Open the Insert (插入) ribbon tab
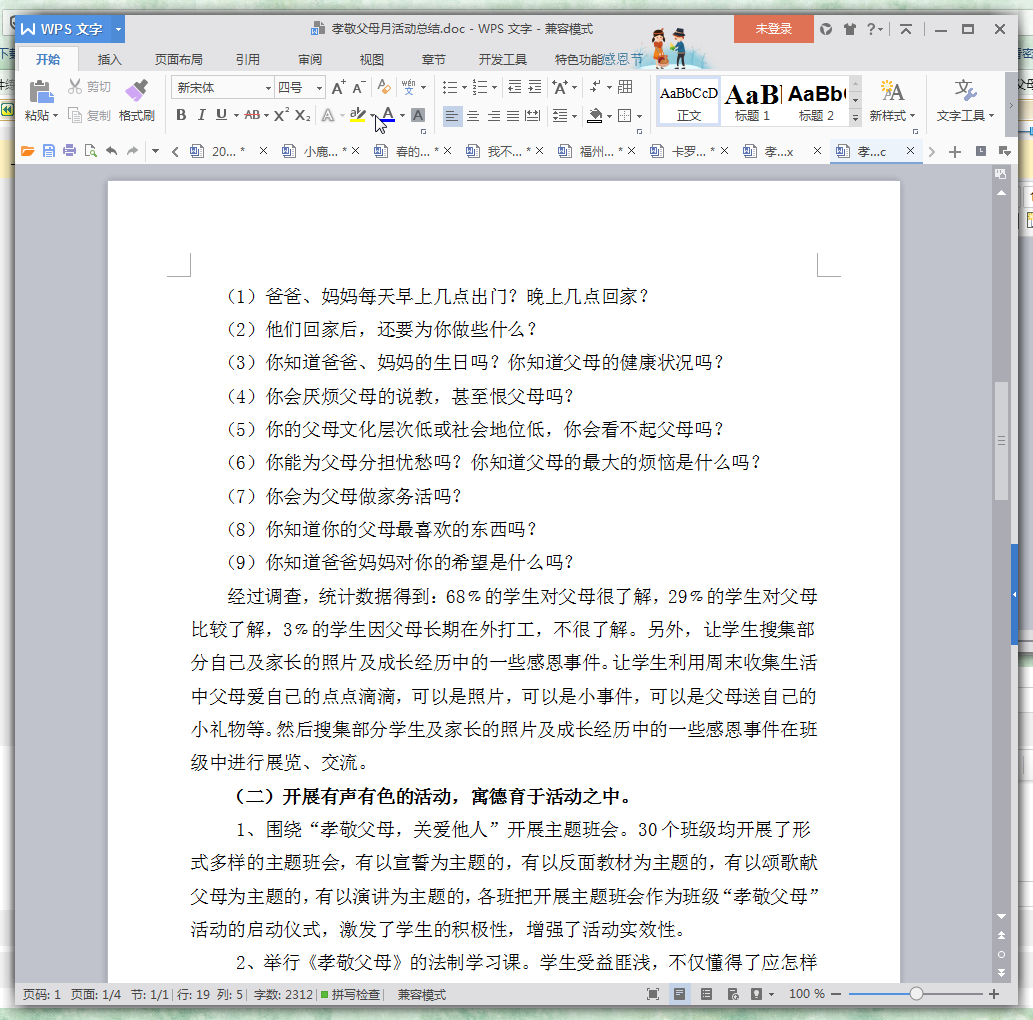Image resolution: width=1033 pixels, height=1020 pixels. point(109,59)
